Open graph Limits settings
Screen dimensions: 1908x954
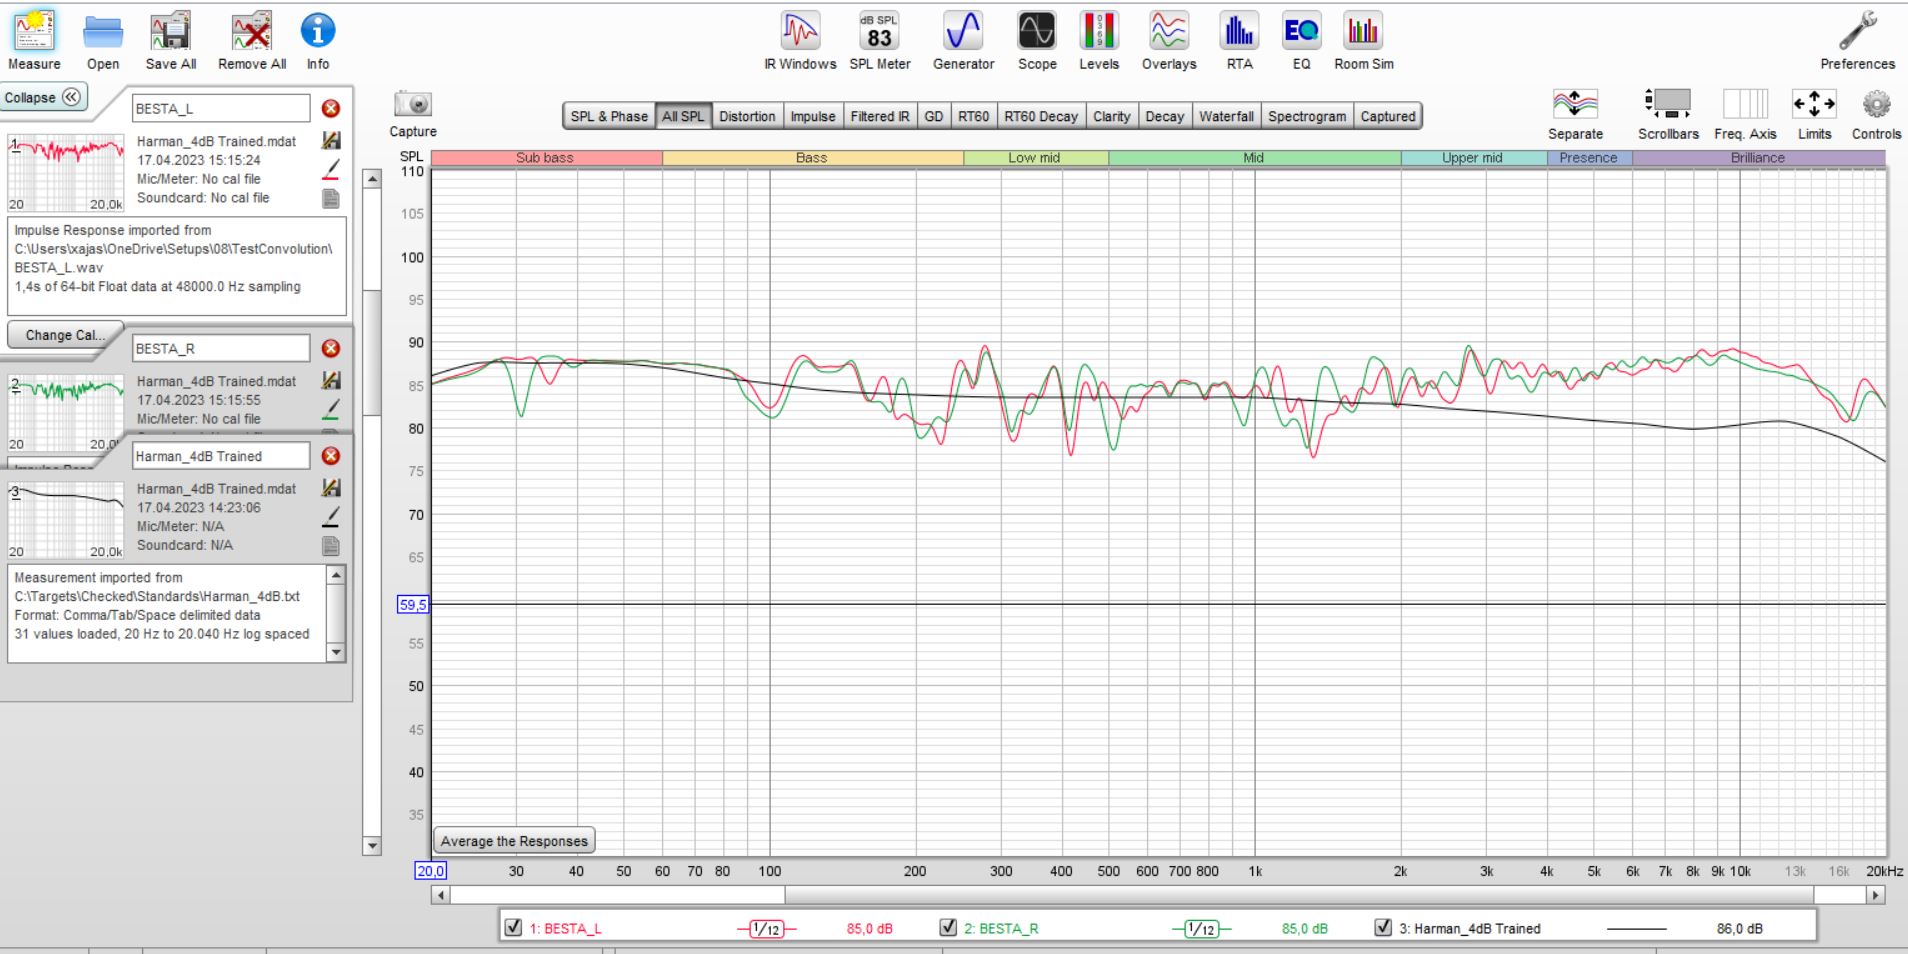[x=1814, y=114]
